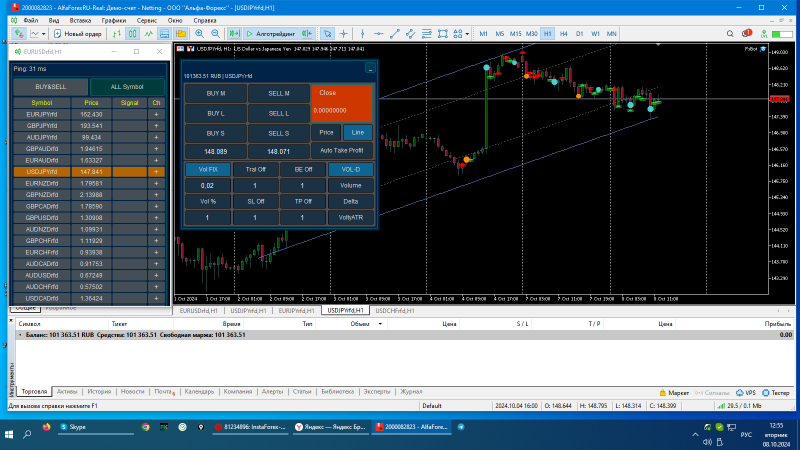
Task: Open the Файл menu
Action: click(31, 20)
